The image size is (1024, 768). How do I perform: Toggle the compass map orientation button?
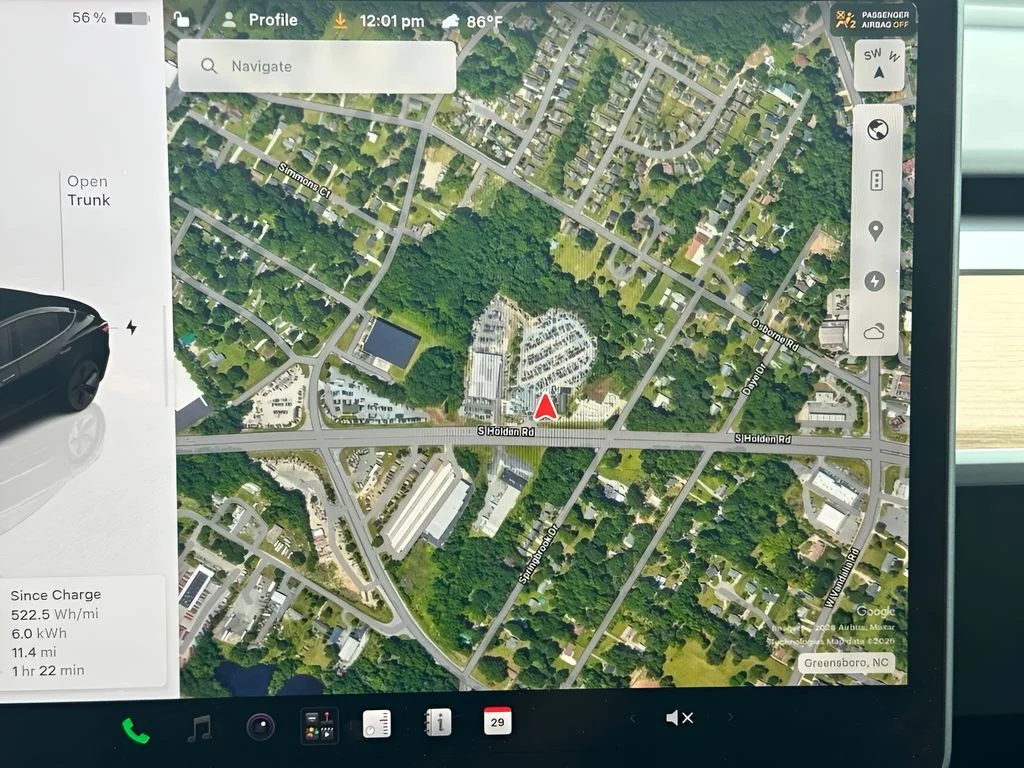880,65
